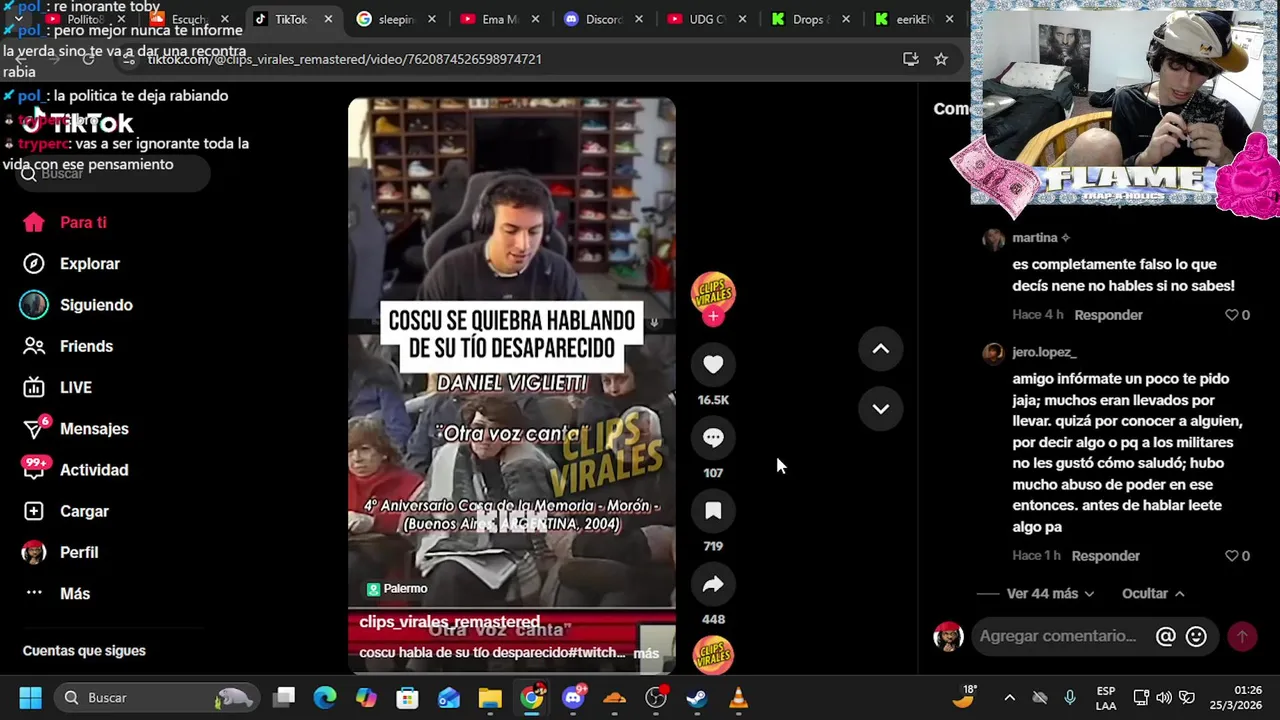Switch to UDG YouTube tab
Image resolution: width=1280 pixels, height=720 pixels.
pos(706,19)
